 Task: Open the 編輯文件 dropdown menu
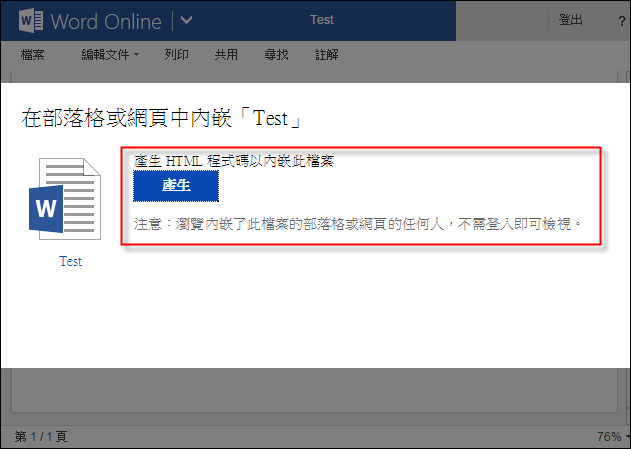point(110,55)
